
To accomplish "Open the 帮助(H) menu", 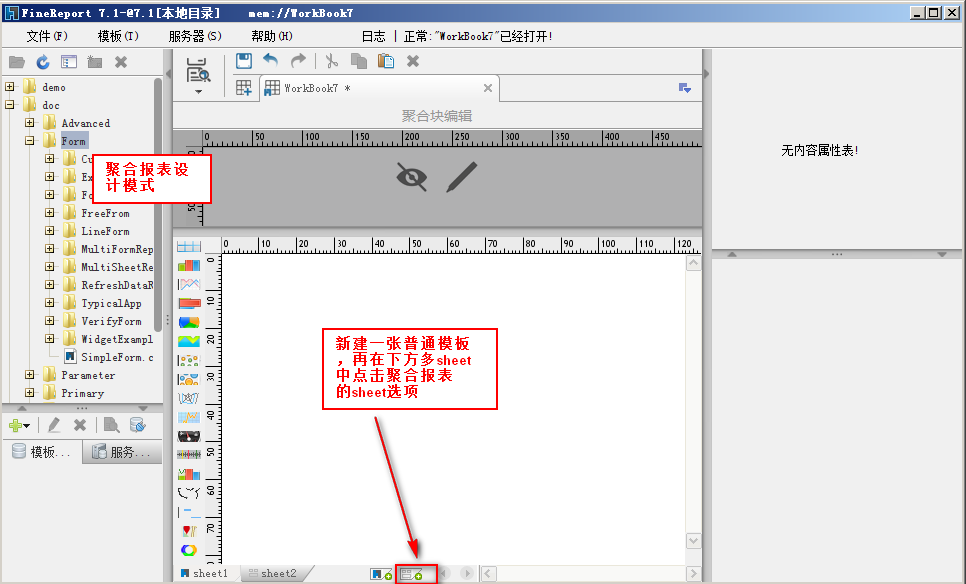I will [x=272, y=36].
